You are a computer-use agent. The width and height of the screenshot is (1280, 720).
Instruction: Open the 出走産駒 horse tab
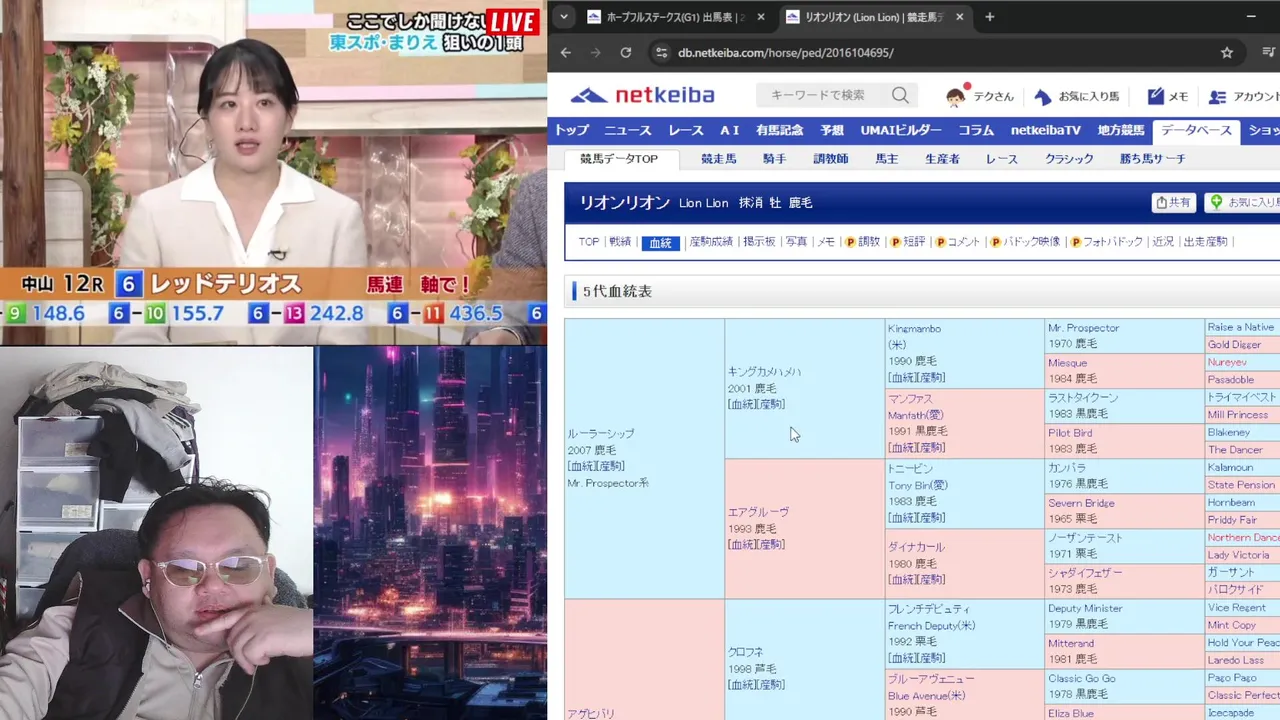1205,242
